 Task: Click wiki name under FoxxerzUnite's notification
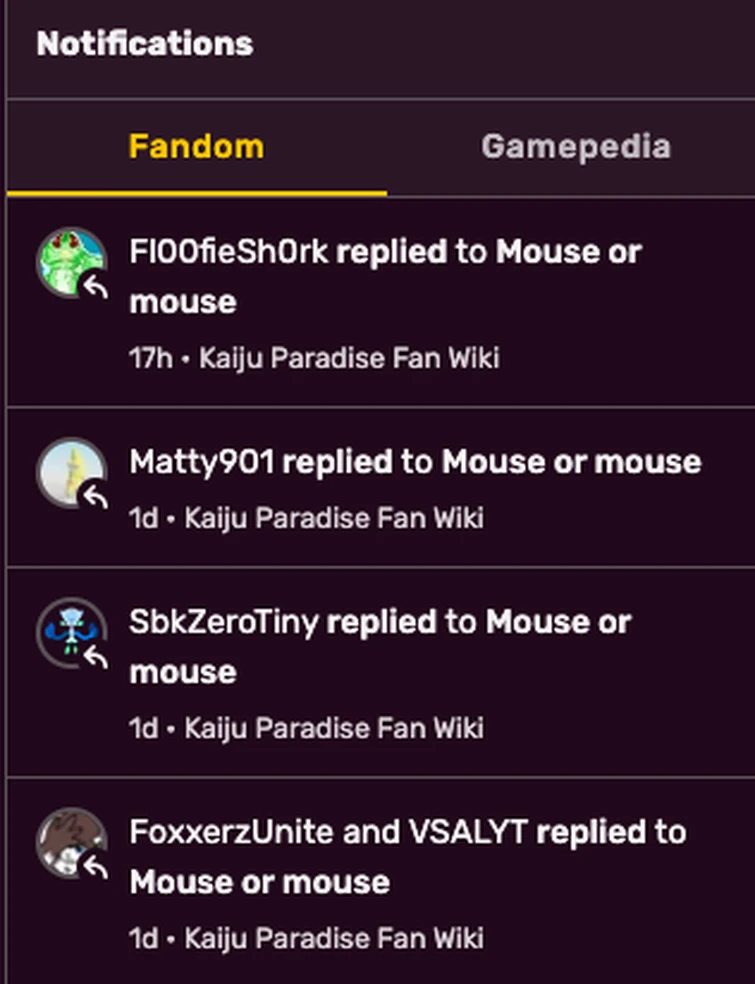[334, 938]
